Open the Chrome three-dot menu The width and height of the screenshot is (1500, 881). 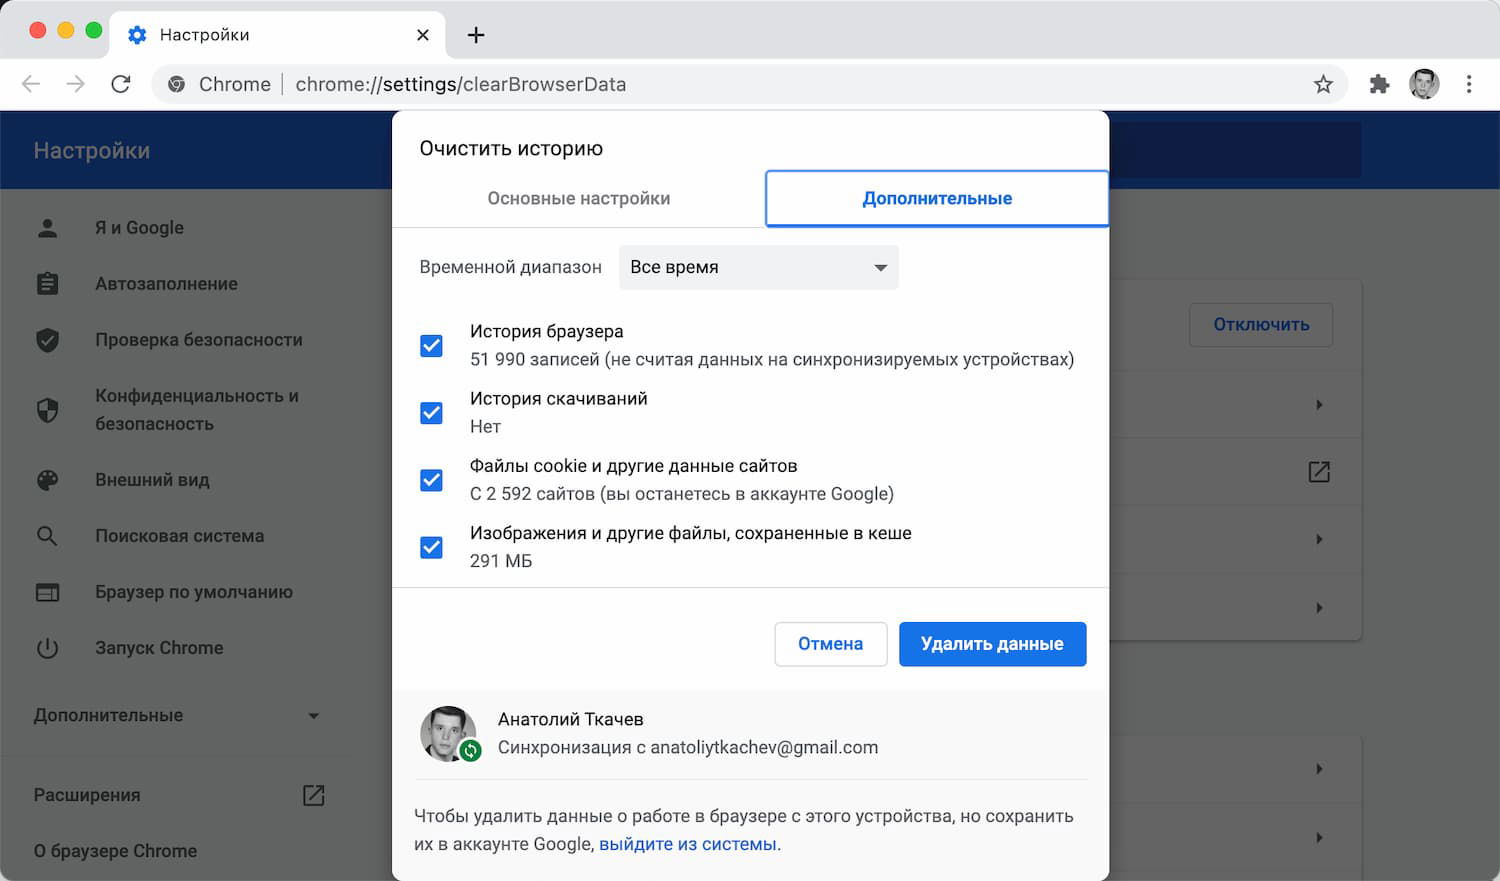tap(1469, 84)
